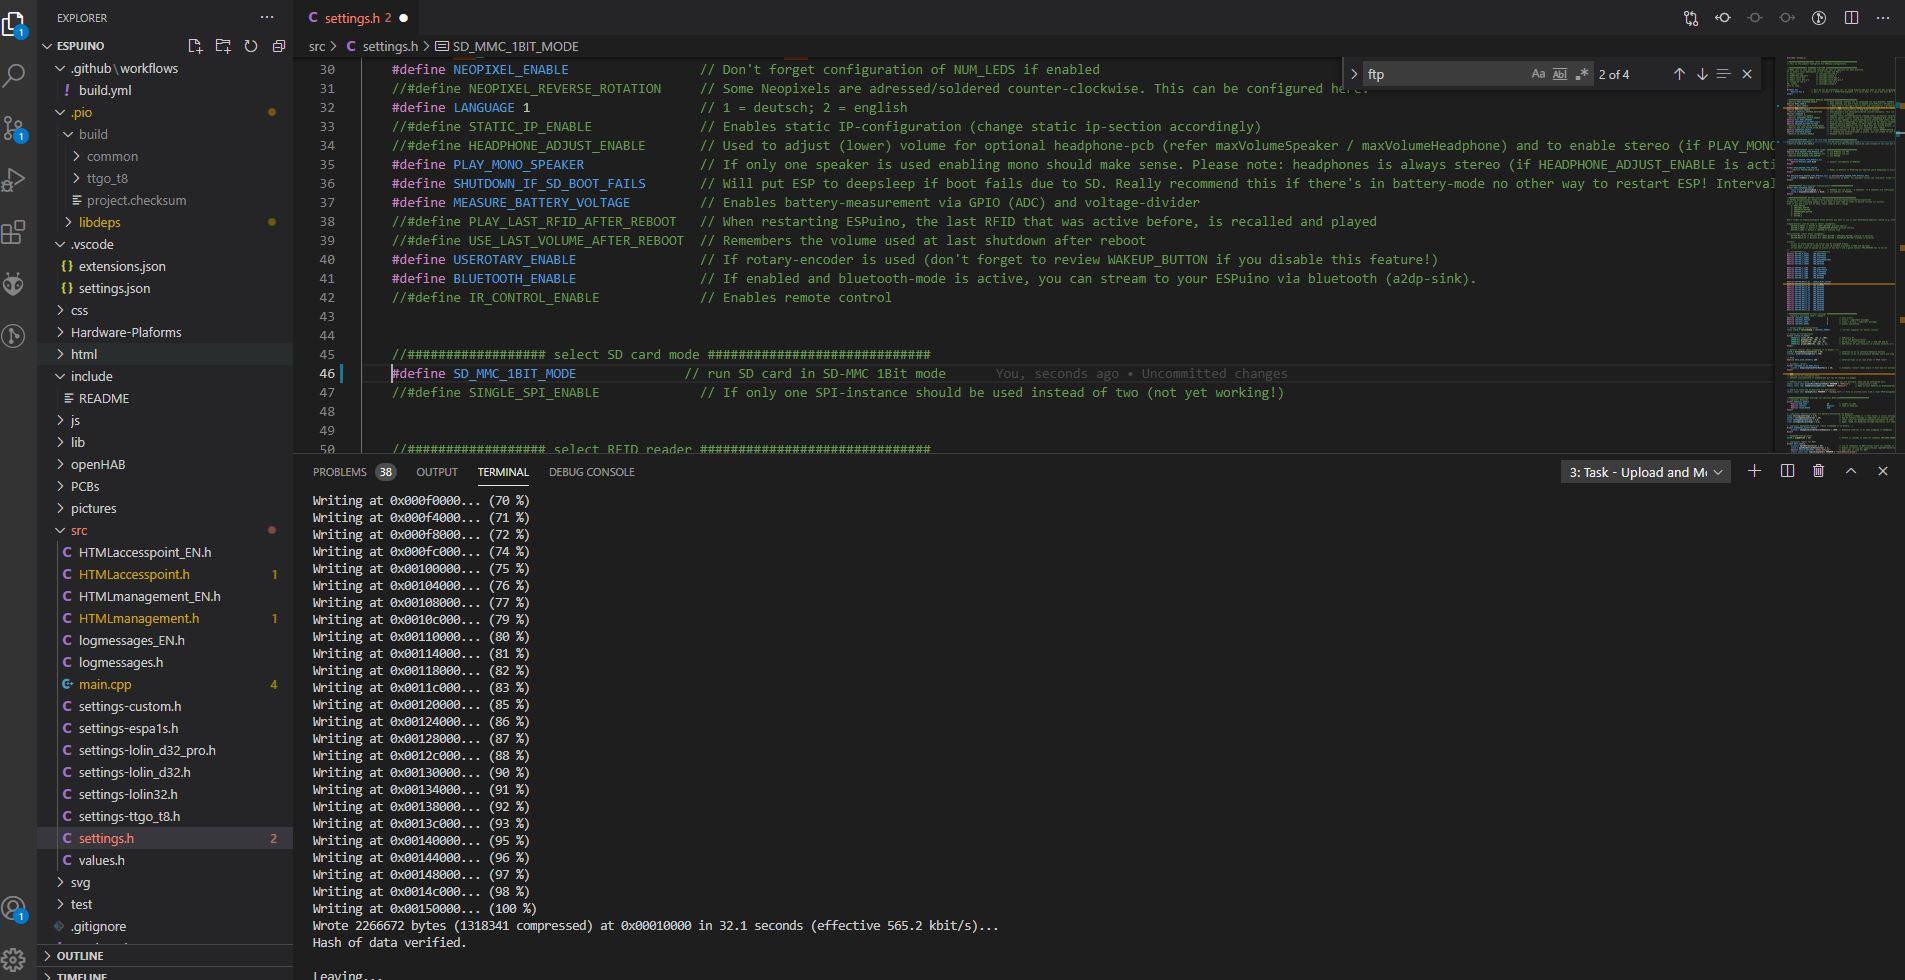Open the Extensions view
The width and height of the screenshot is (1905, 980).
(15, 232)
